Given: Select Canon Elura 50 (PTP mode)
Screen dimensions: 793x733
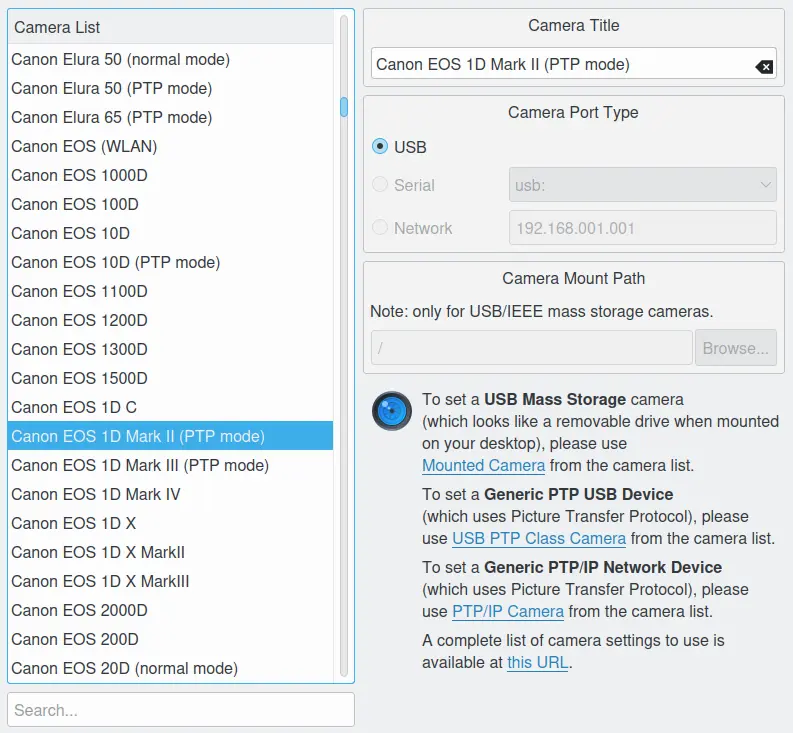Looking at the screenshot, I should point(170,88).
